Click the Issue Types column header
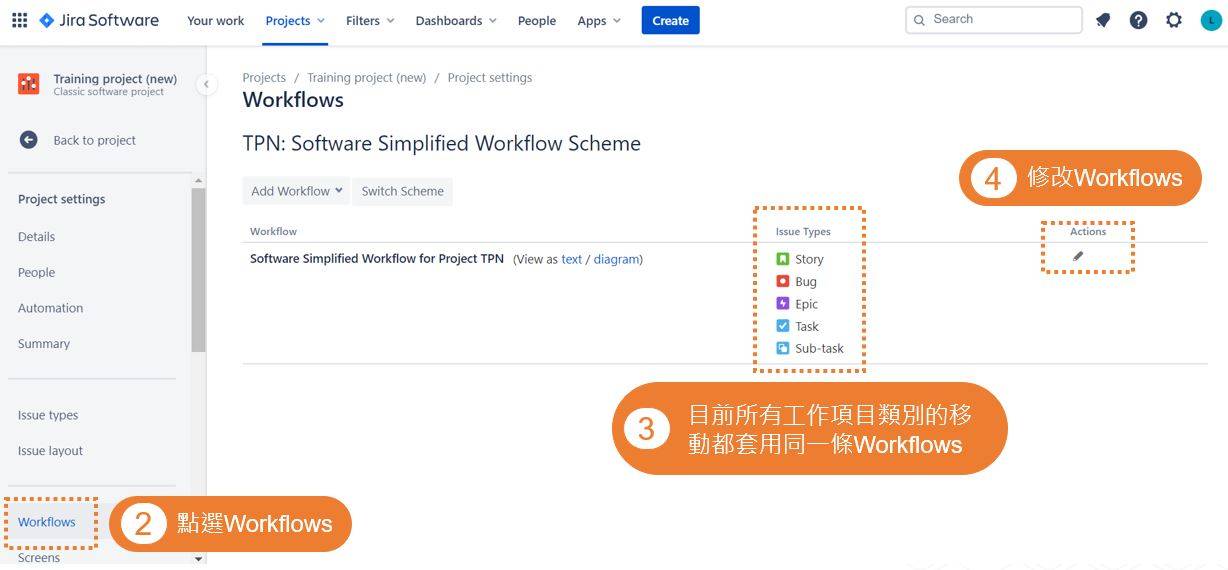Viewport: 1228px width, 570px height. pos(803,231)
